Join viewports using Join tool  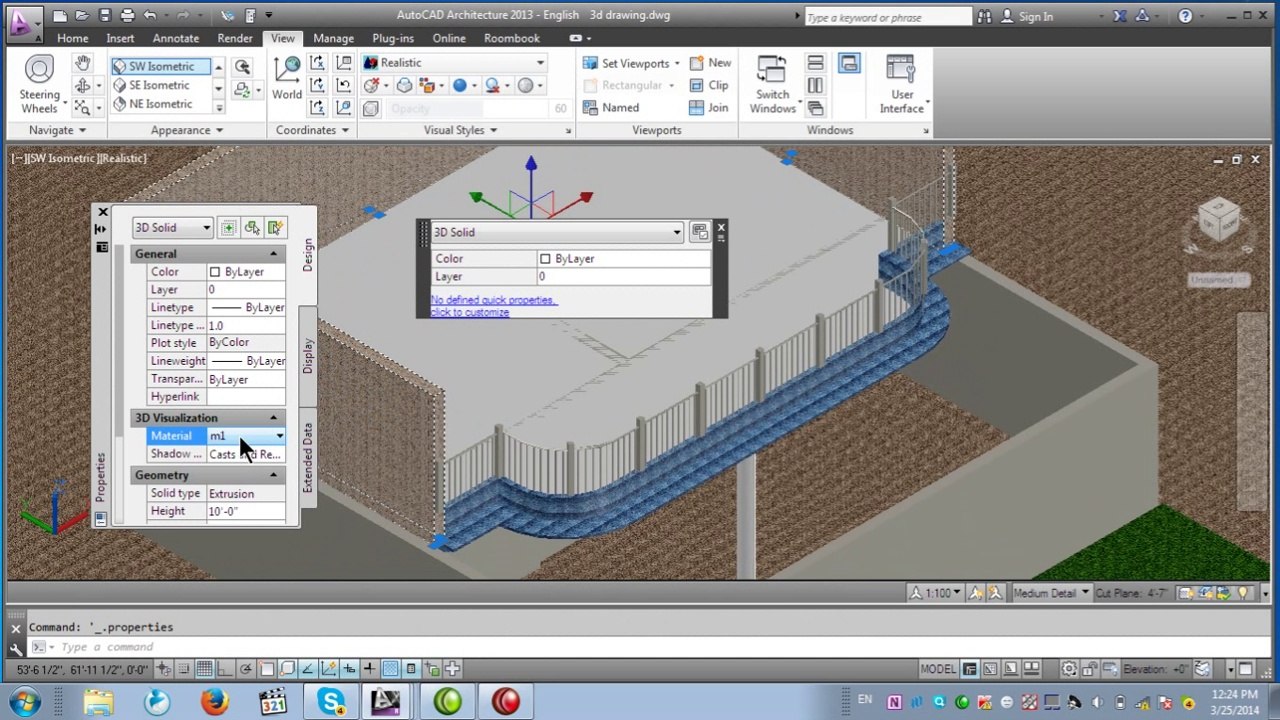point(709,108)
